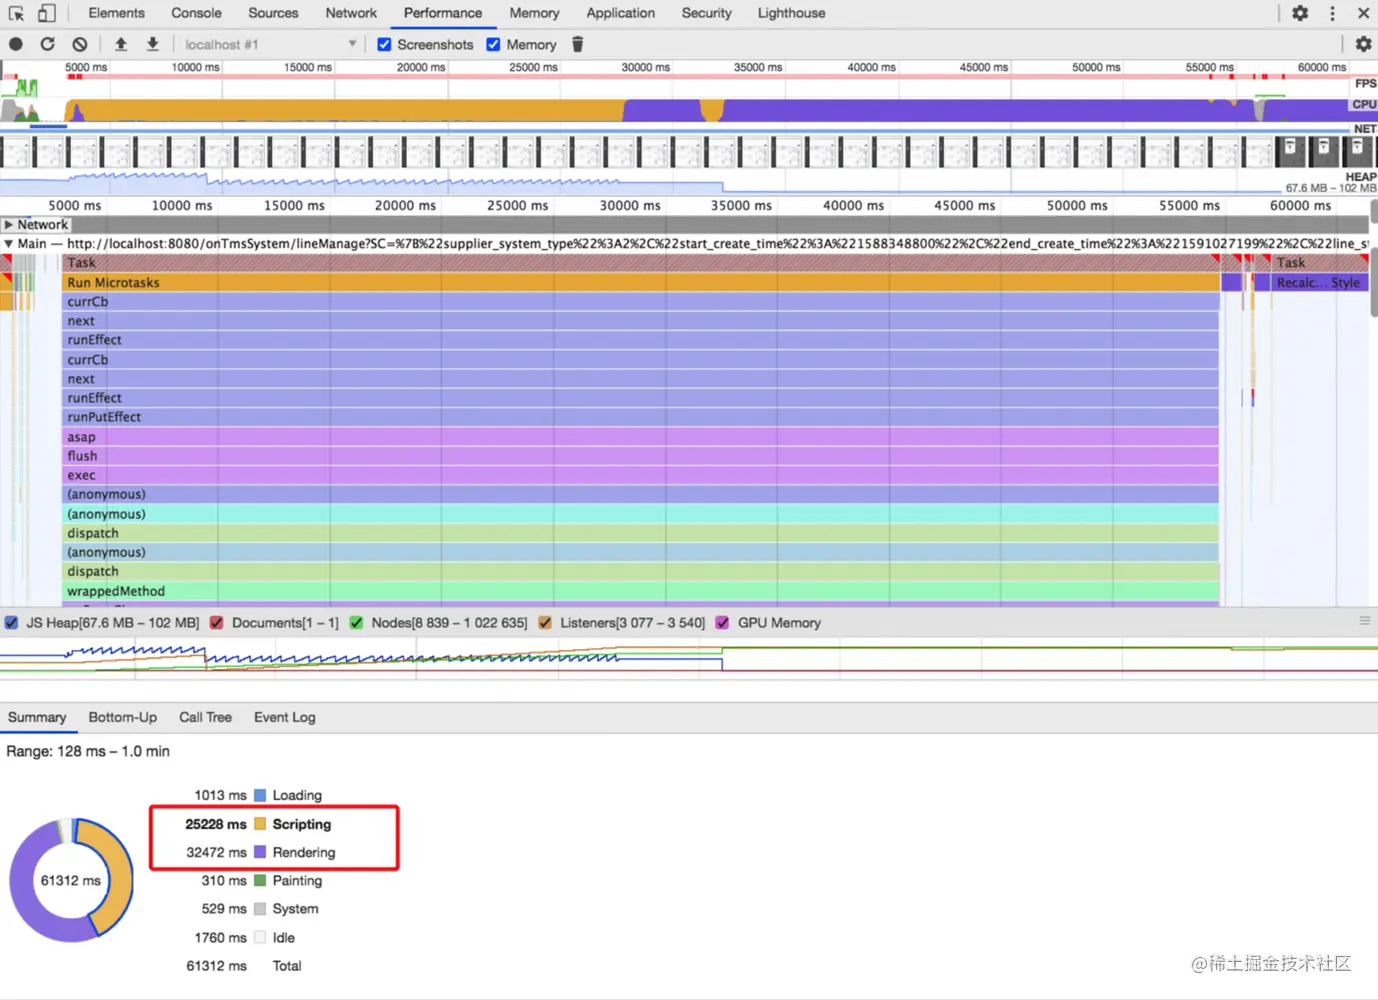Screen dimensions: 1378x1000
Task: Collapse the Main thread track
Action: (x=8, y=243)
